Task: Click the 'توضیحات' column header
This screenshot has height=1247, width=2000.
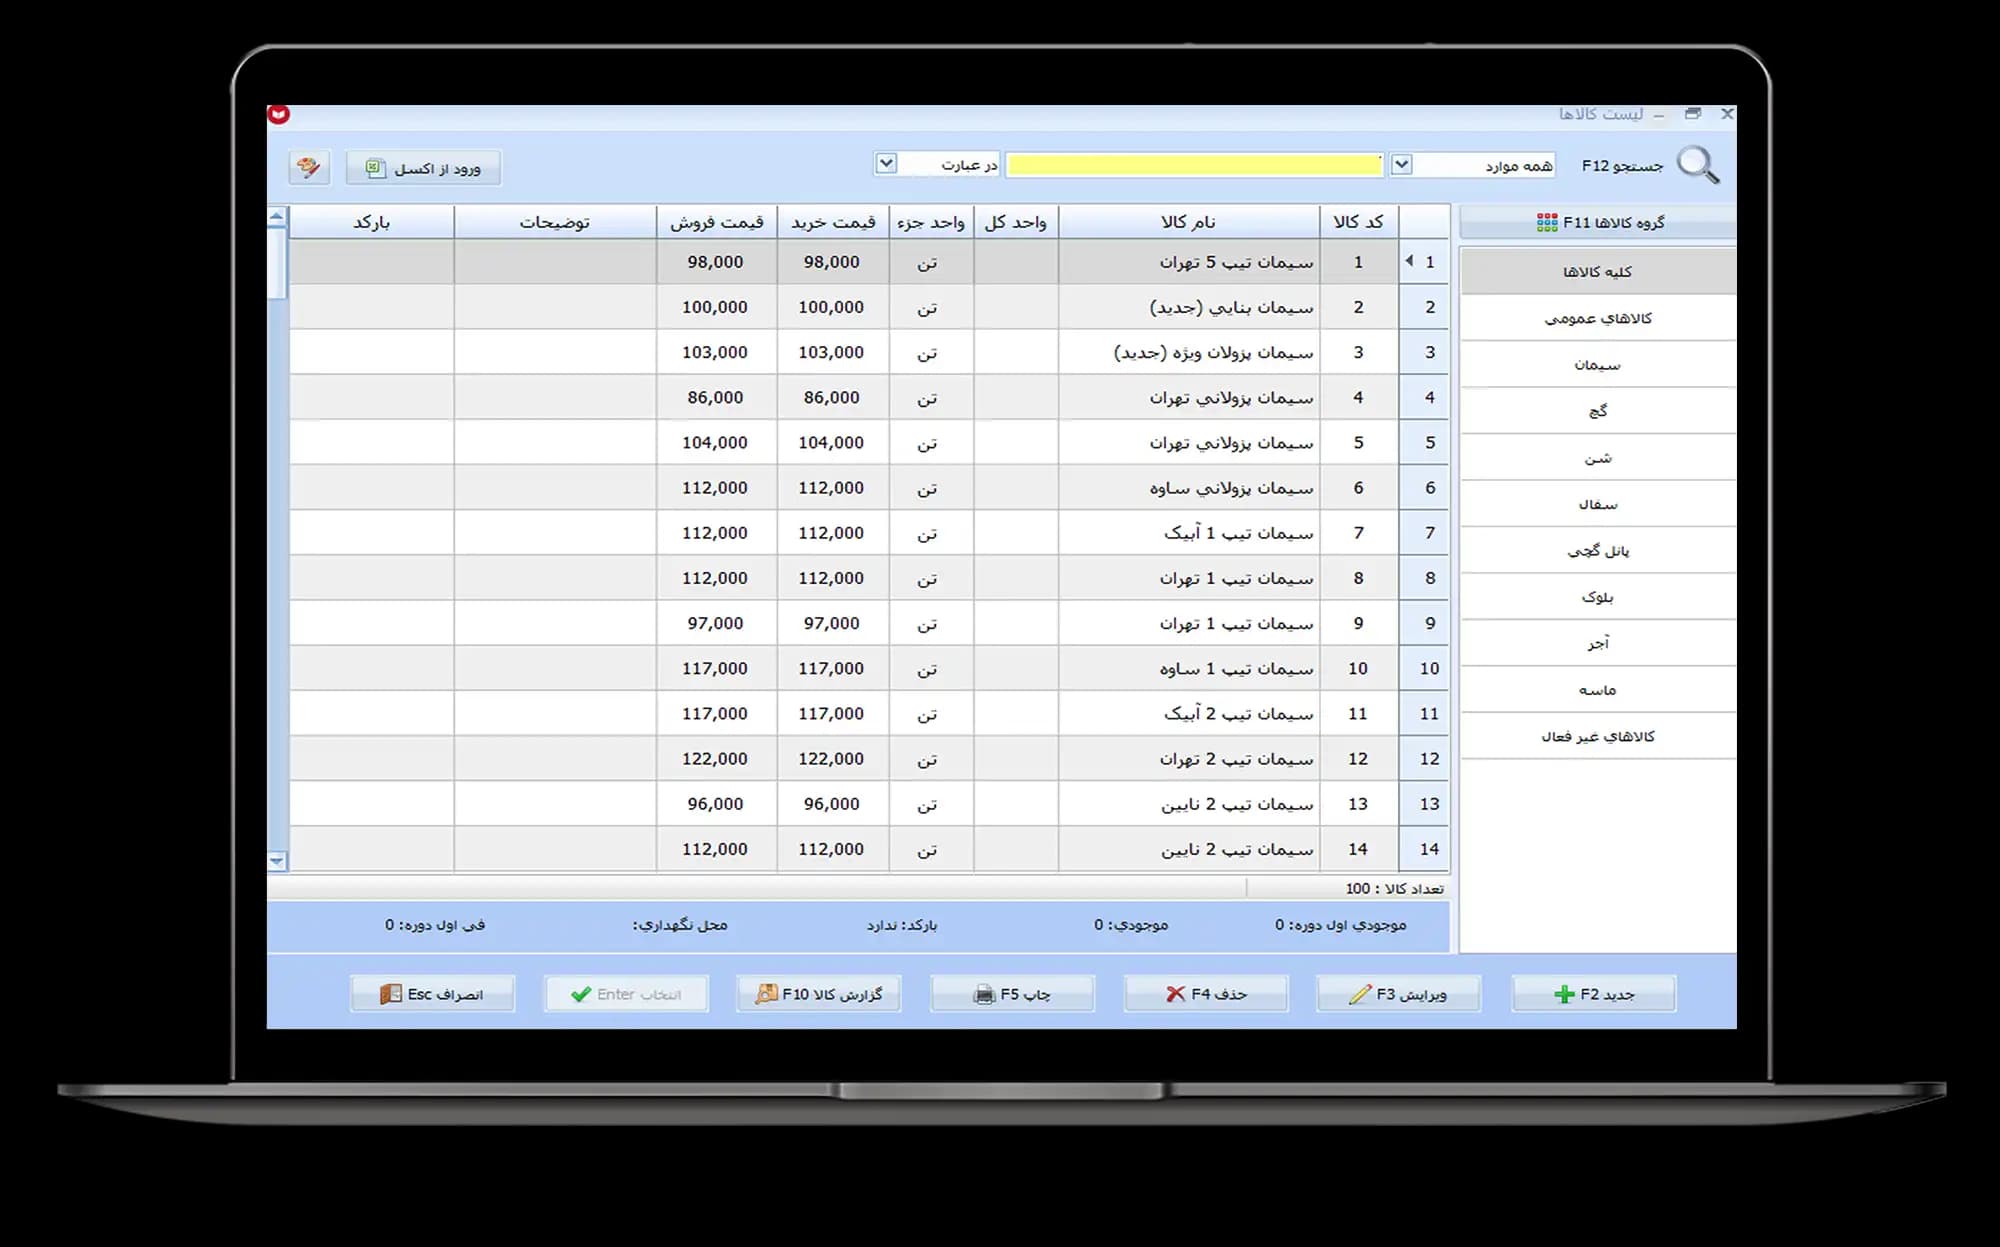Action: 555,222
